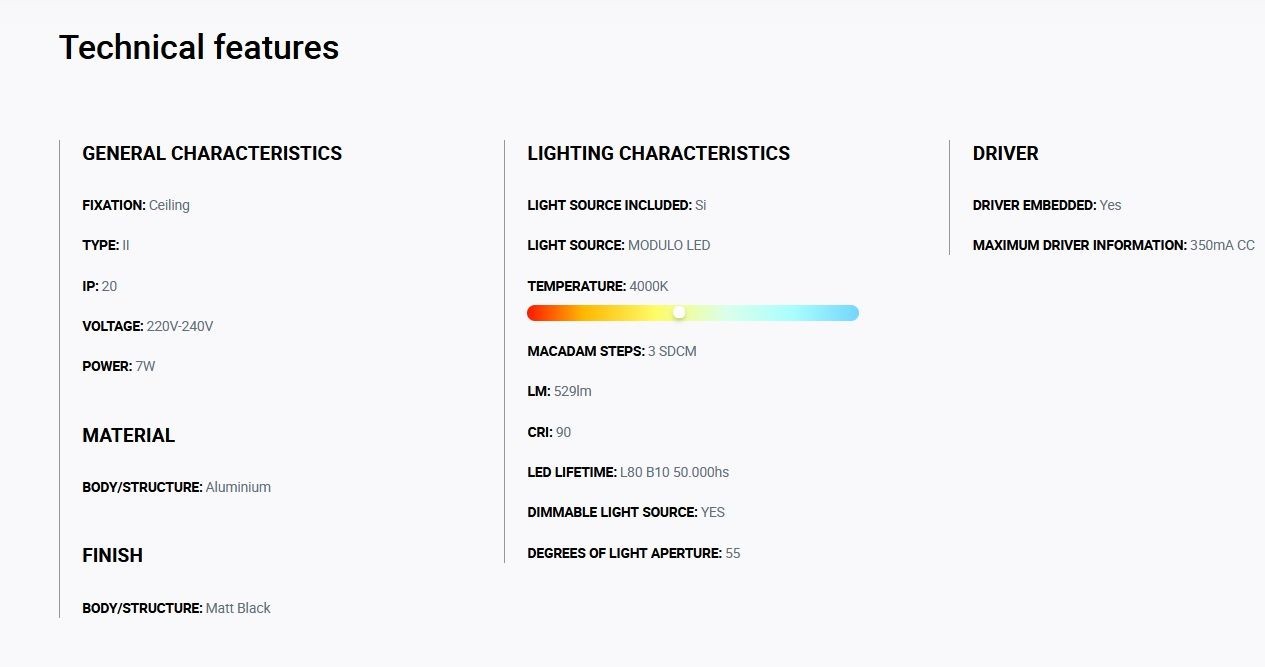Click the GENERAL CHARACTERISTICS heading

pos(212,153)
